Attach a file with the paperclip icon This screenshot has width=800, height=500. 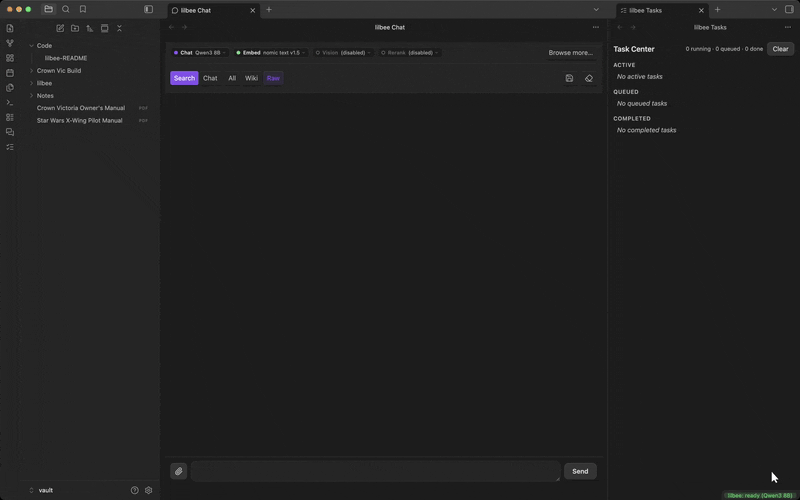(x=179, y=471)
